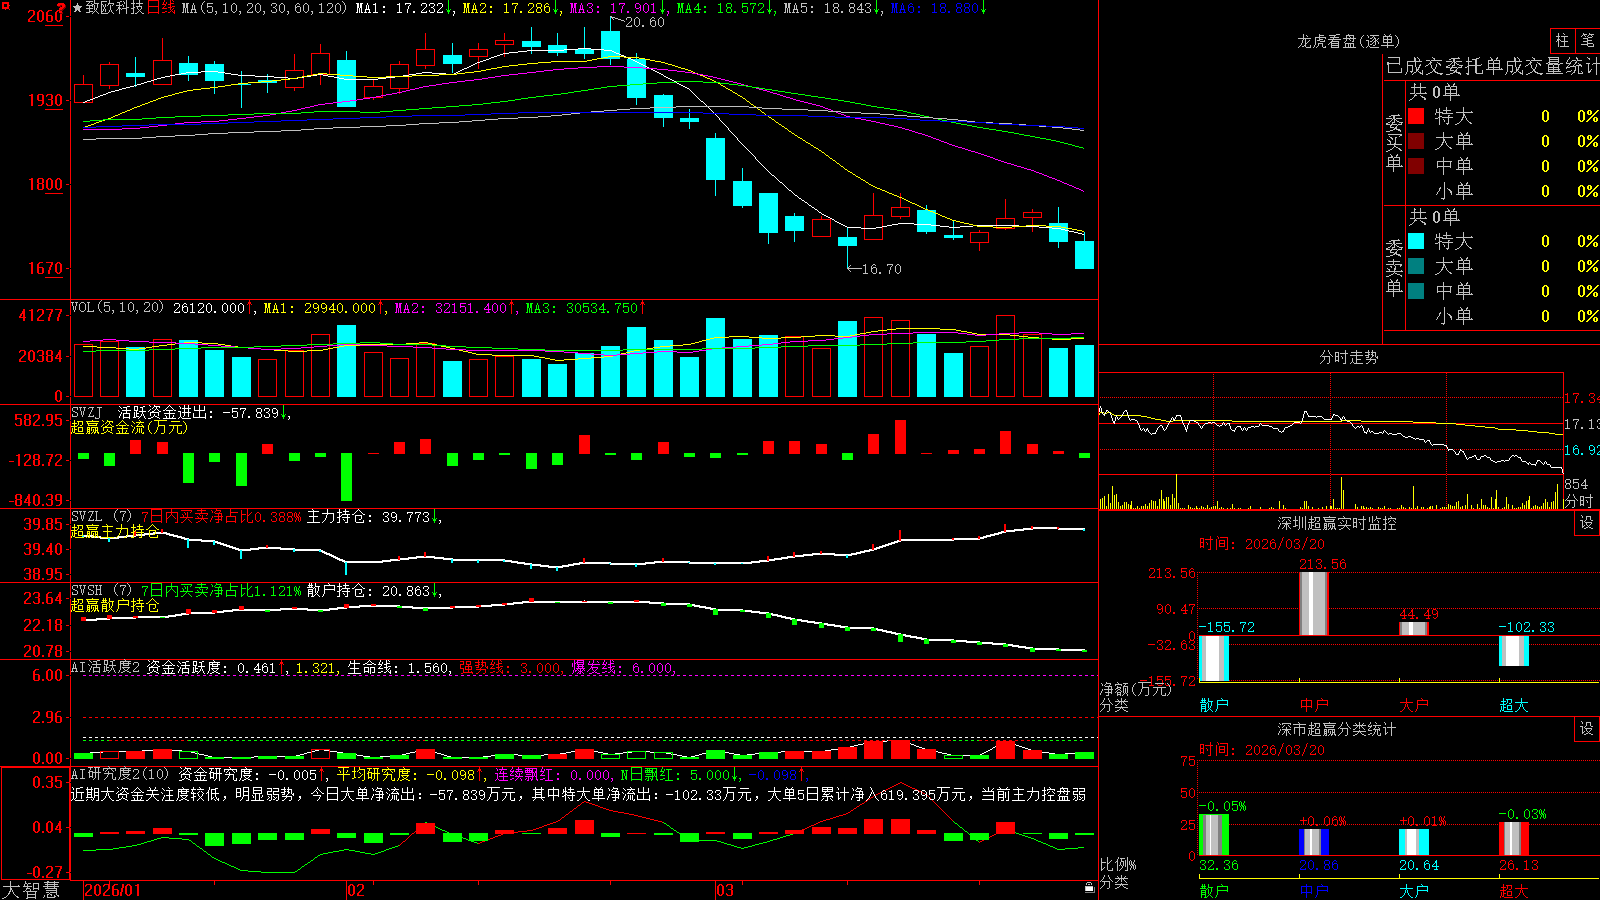This screenshot has height=900, width=1600.
Task: Click 超赢散户持仓 label
Action: [x=115, y=605]
